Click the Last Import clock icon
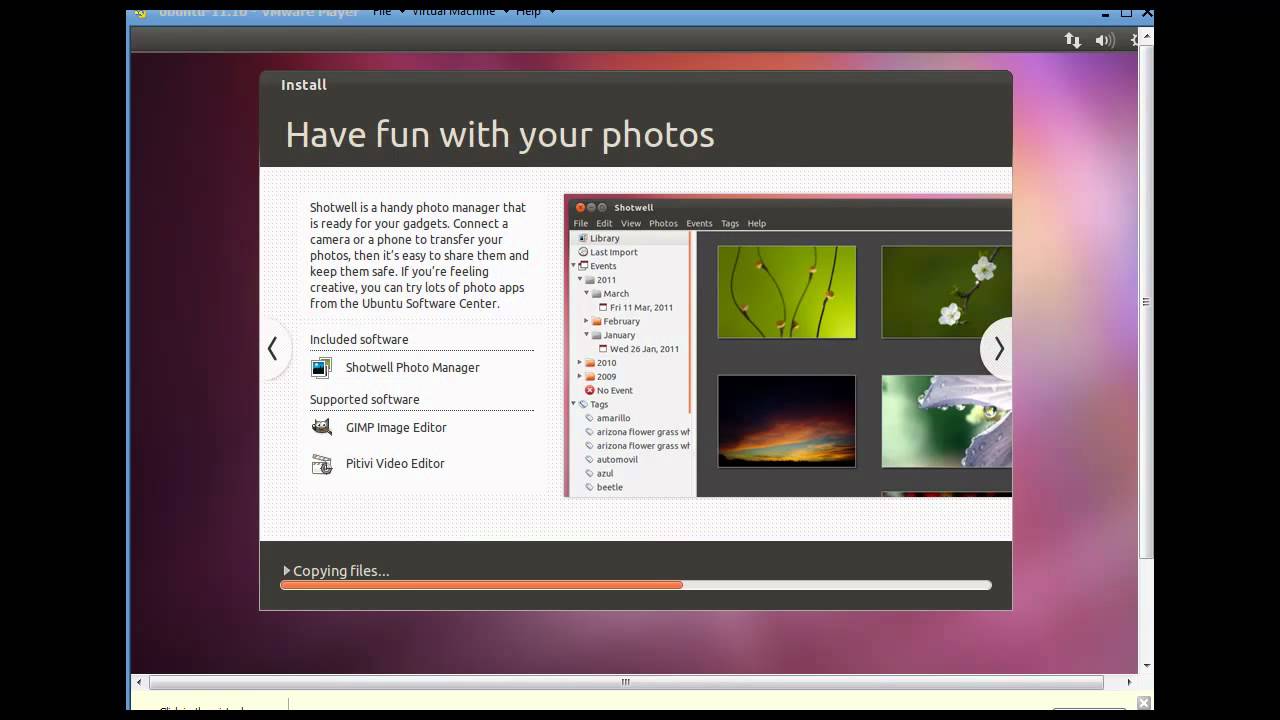The height and width of the screenshot is (720, 1280). point(583,252)
